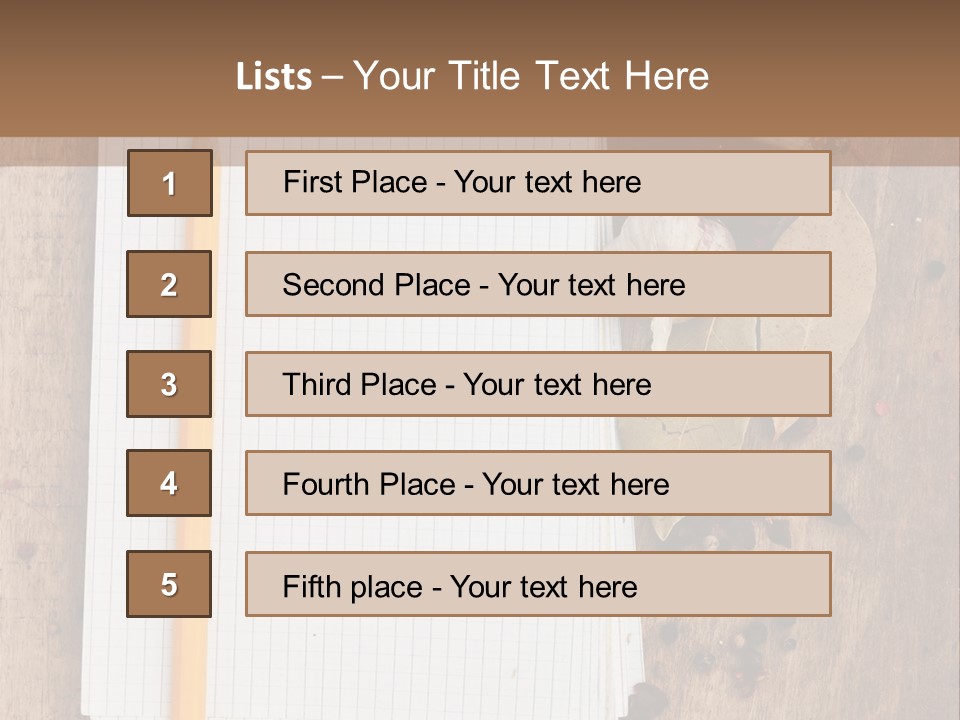Click the pink peppercorn on the right
The width and height of the screenshot is (960, 720).
tap(881, 409)
